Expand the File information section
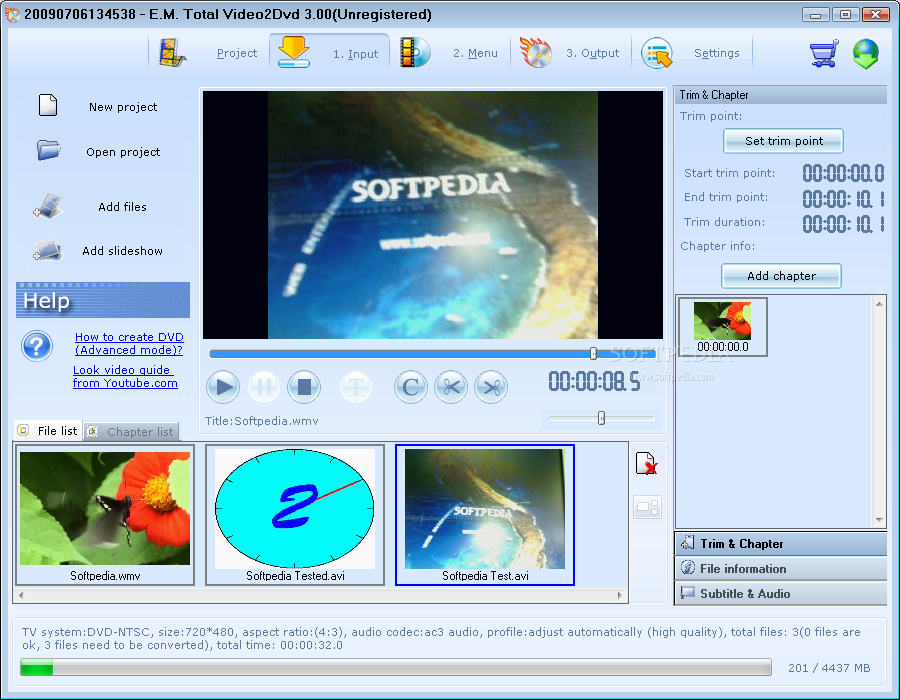900x700 pixels. pyautogui.click(x=781, y=569)
